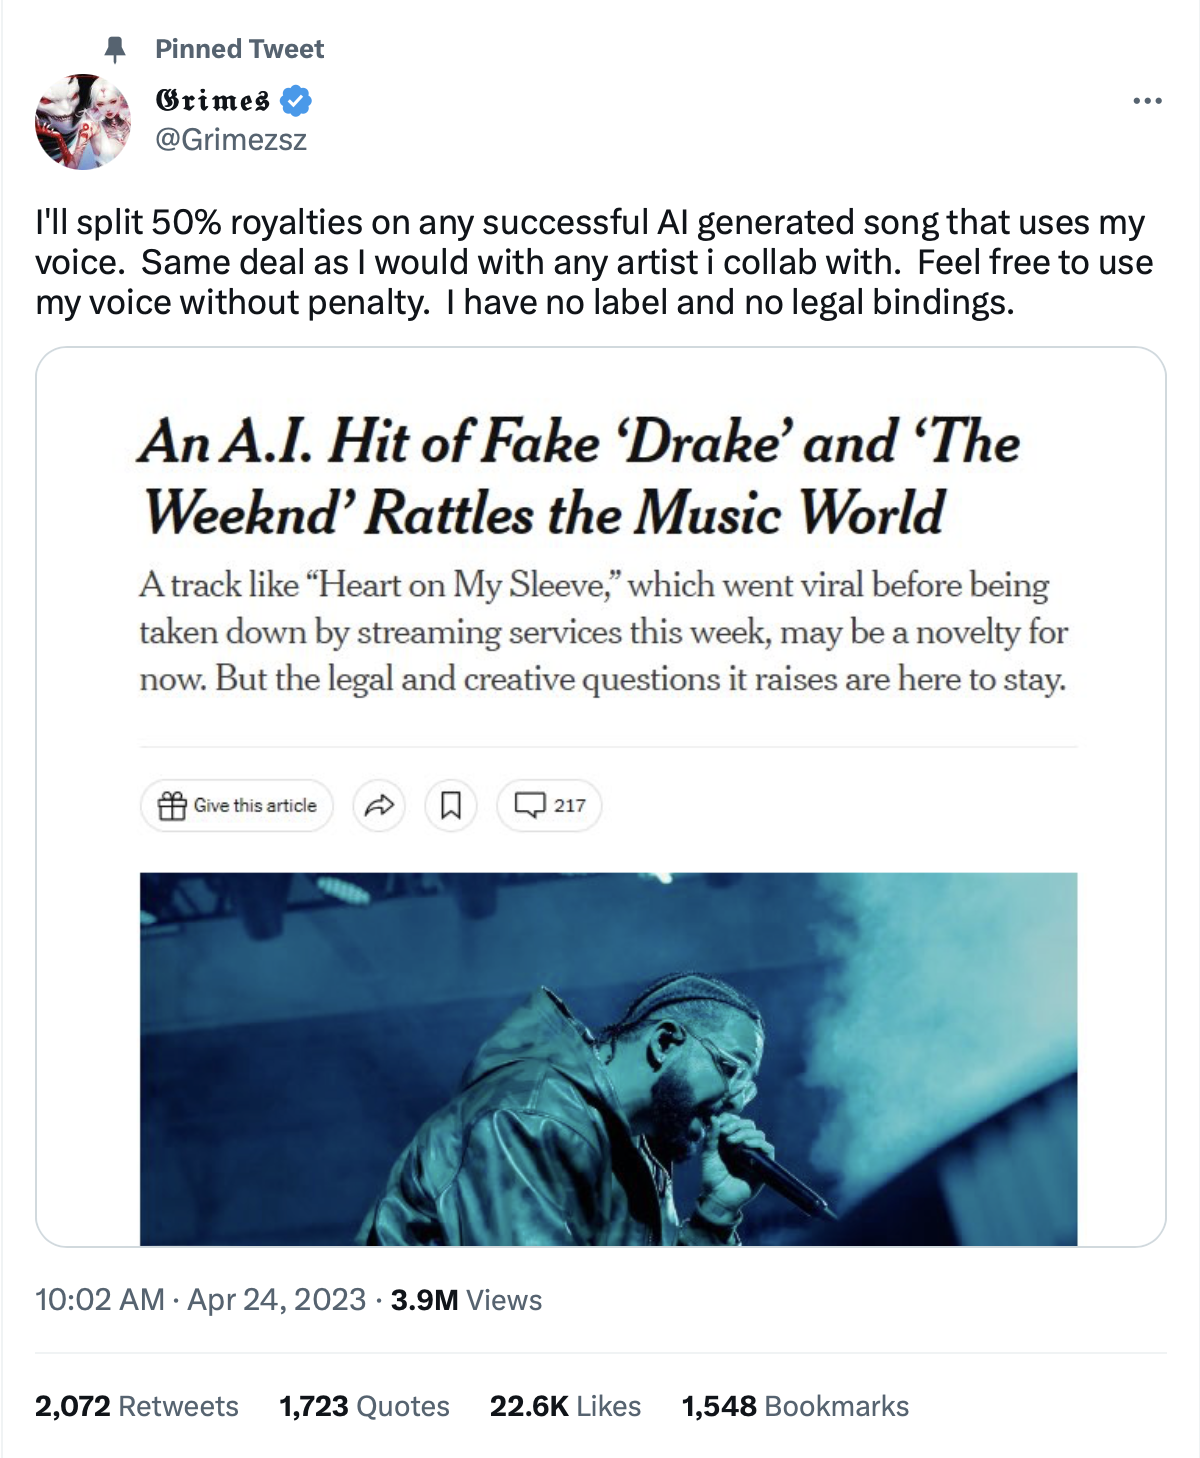
Task: Open Grimes's profile avatar
Action: pos(82,118)
